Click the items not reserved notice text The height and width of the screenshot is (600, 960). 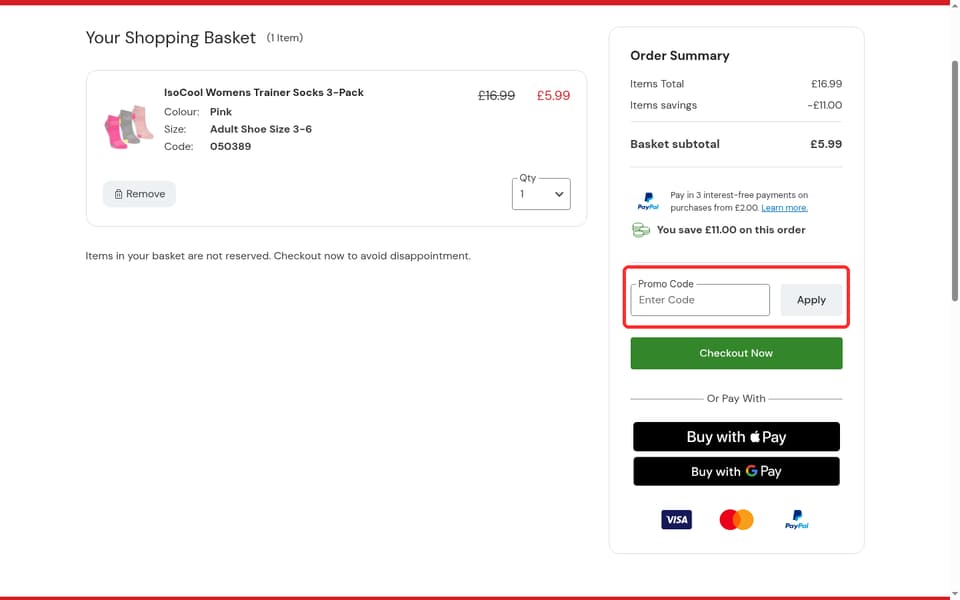pos(278,256)
